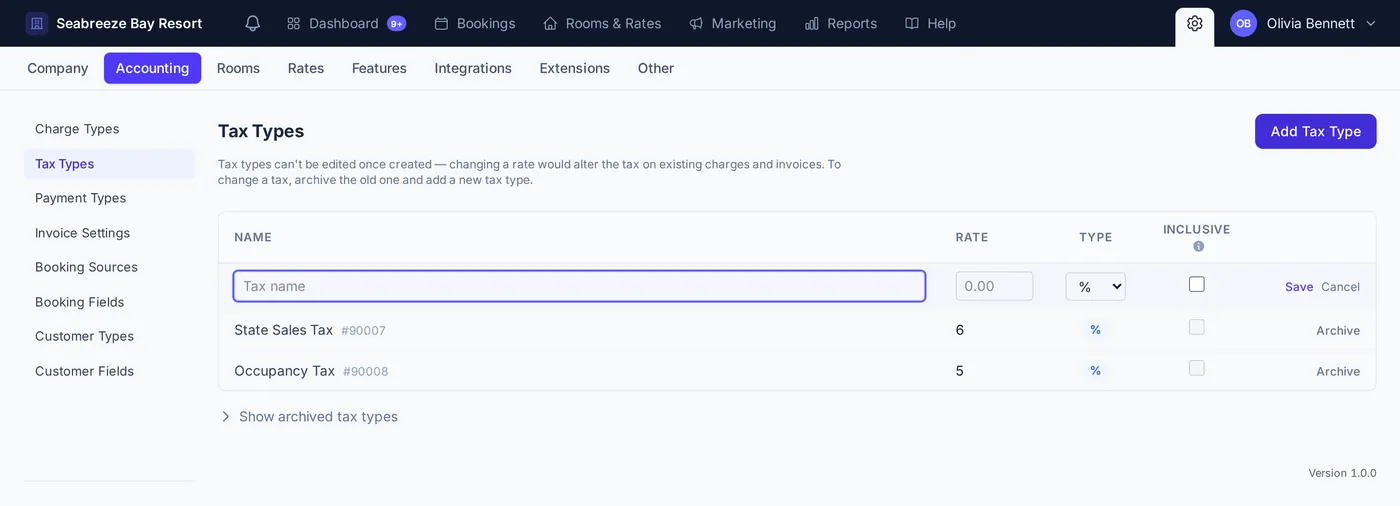Click the Seabreeze Bay Resort logo icon
Image resolution: width=1400 pixels, height=506 pixels.
[37, 23]
